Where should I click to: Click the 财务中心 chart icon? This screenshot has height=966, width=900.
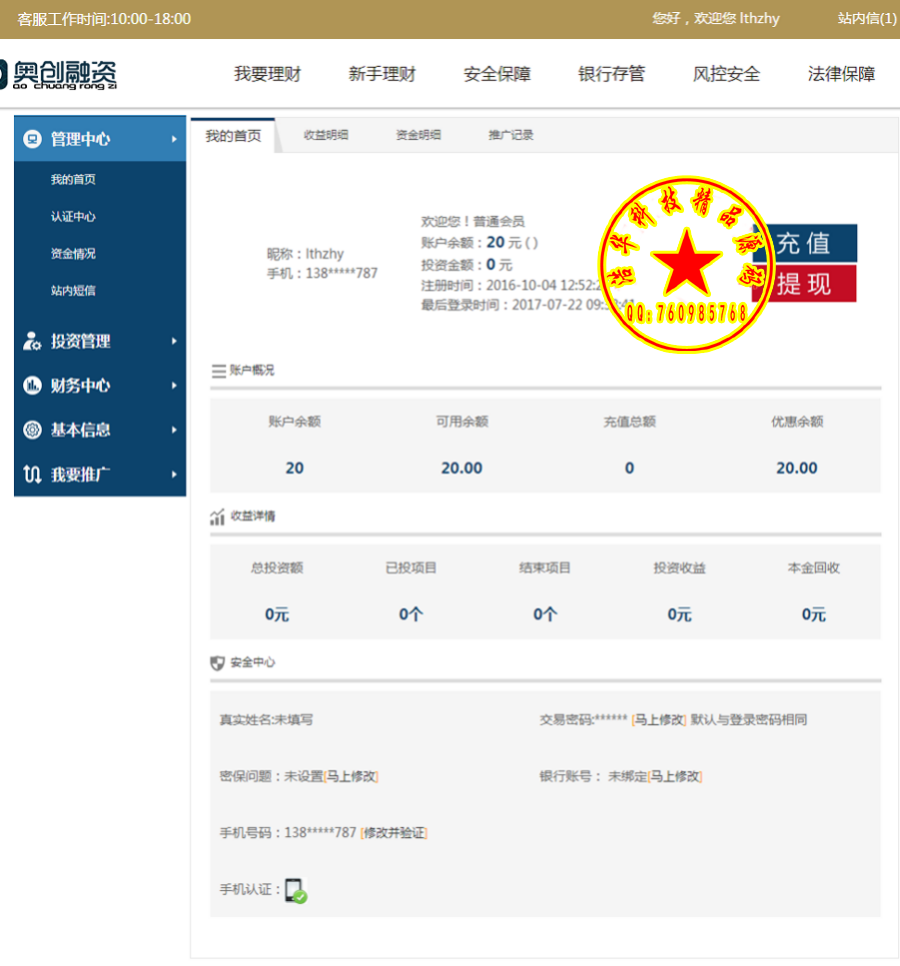tap(32, 385)
